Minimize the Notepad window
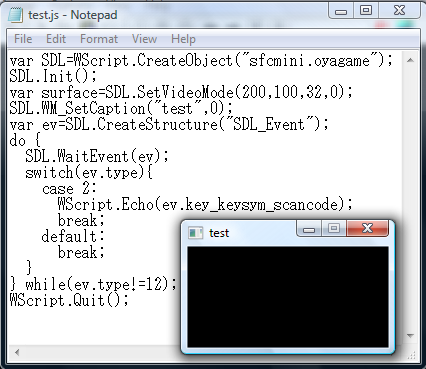Viewport: 426px width, 369px height. 341,11
